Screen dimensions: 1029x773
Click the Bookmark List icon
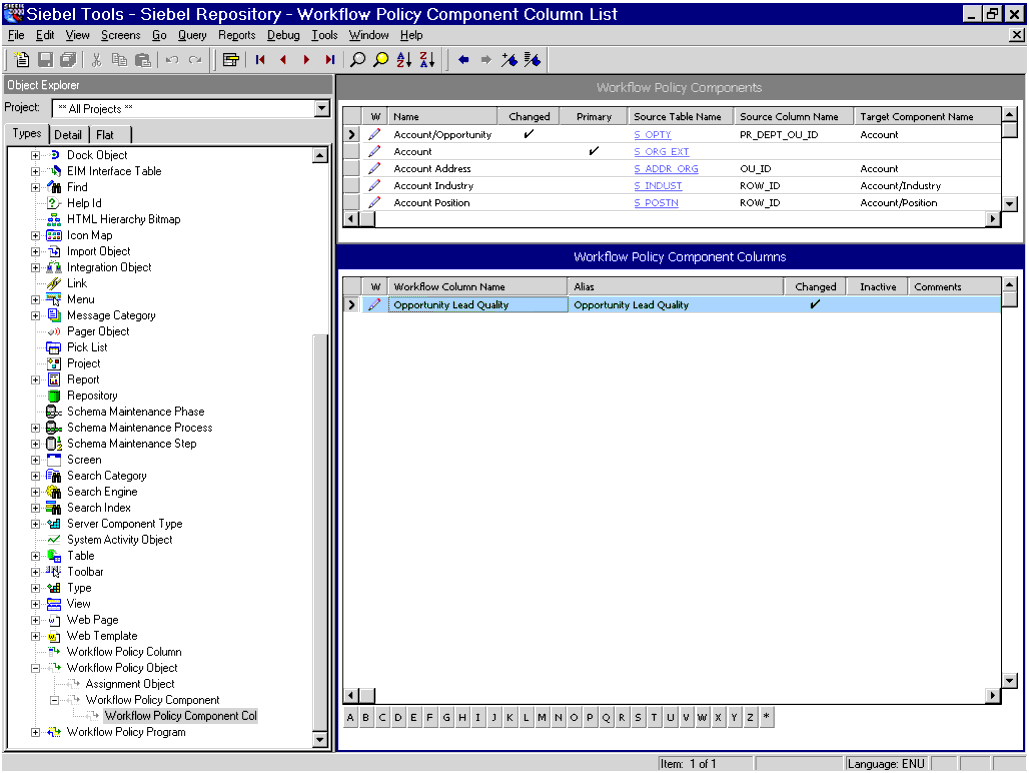click(532, 60)
